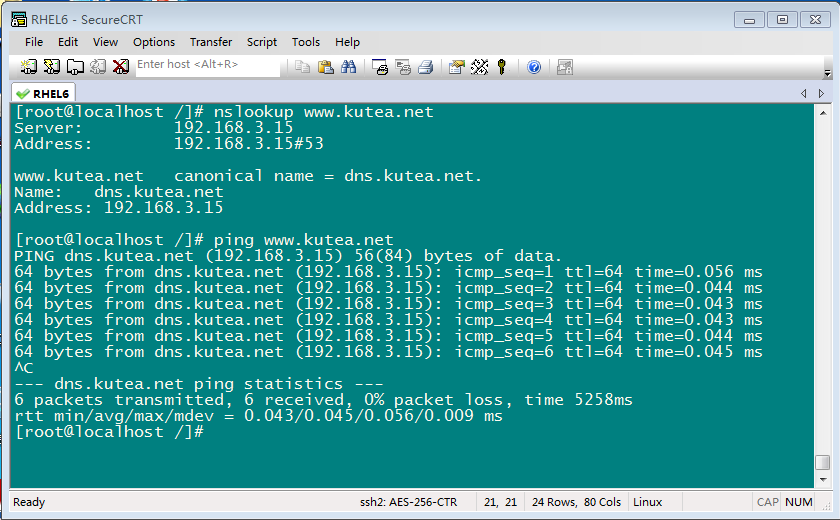Click the SecureCRT title bar app icon
Screen dimensions: 840x520
point(19,20)
